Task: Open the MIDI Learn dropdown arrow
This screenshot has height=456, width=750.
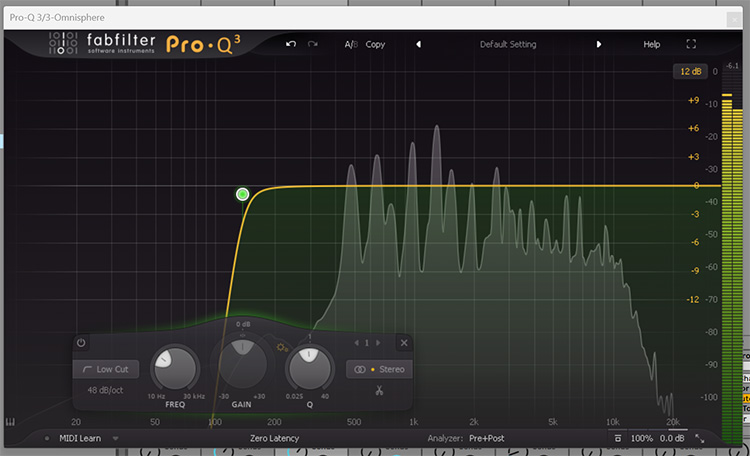Action: [115, 438]
